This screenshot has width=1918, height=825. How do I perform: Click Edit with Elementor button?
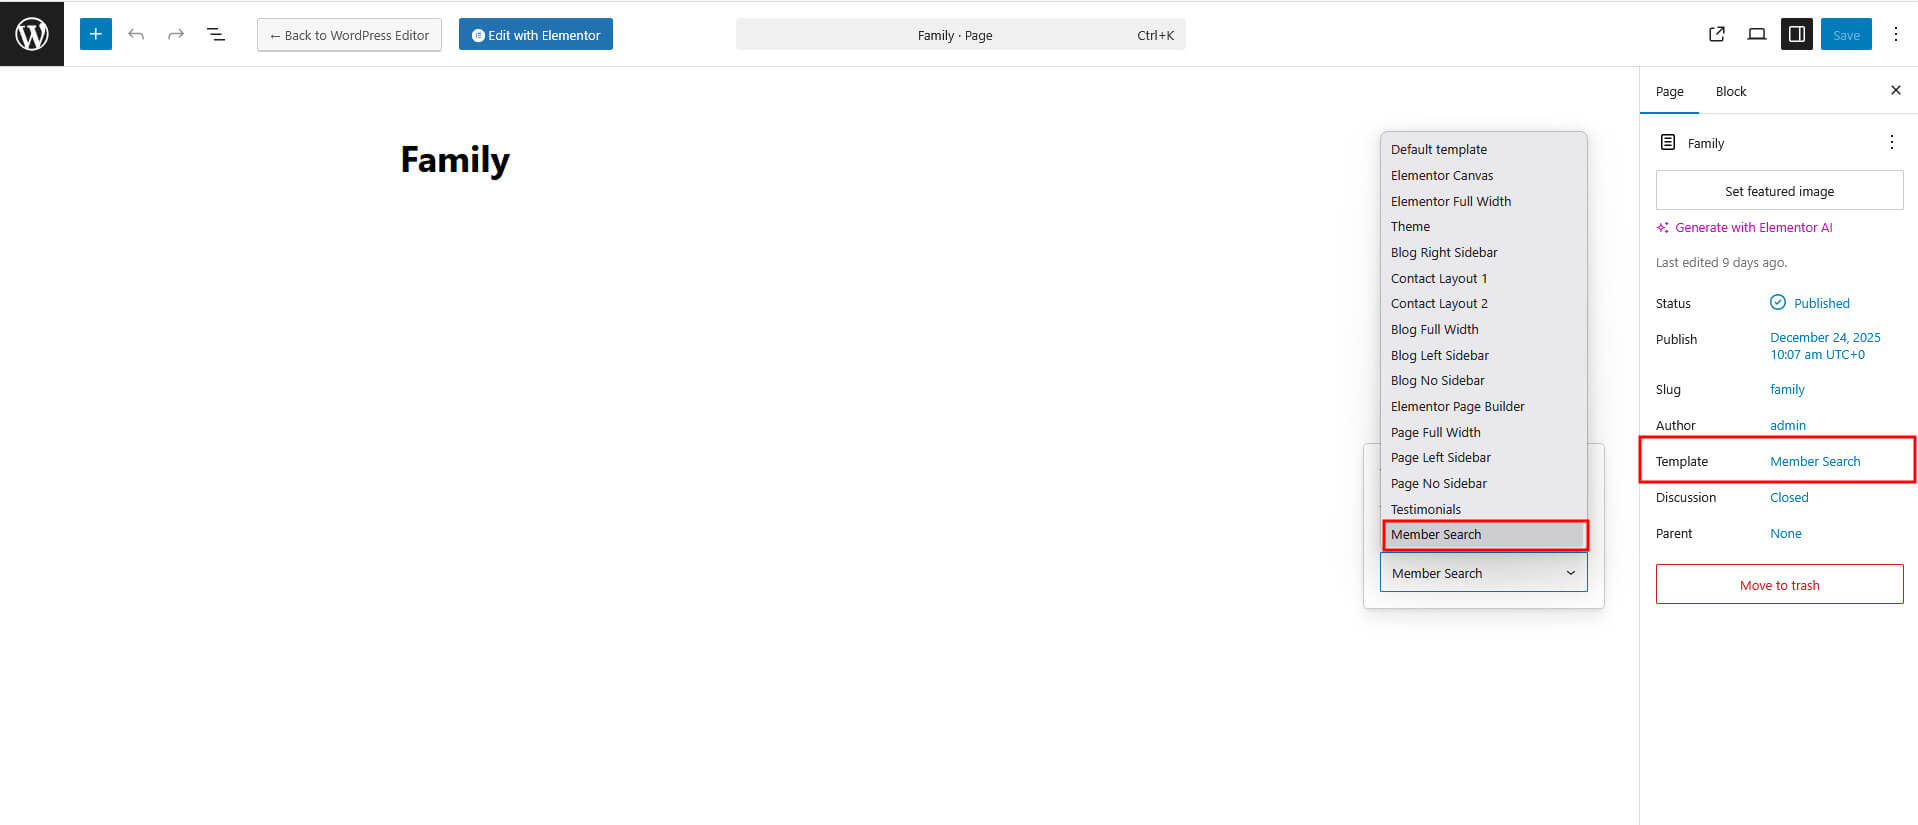pos(536,34)
